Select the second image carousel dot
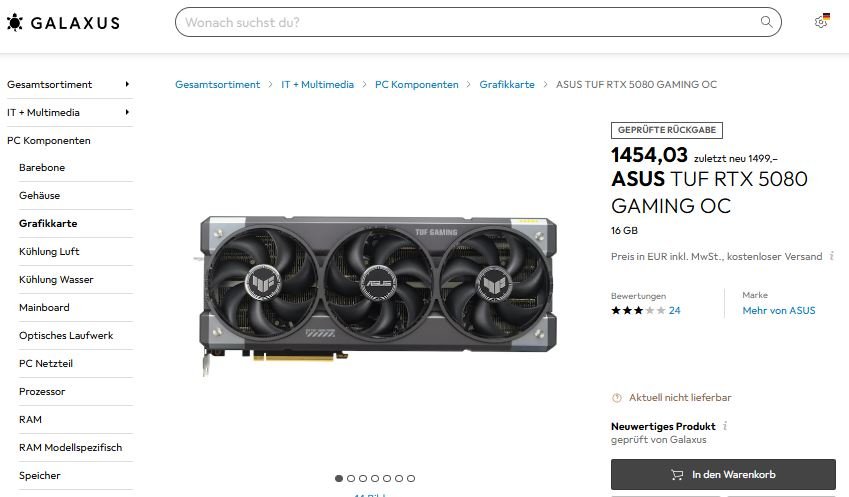Screen dimensions: 849x497 [351, 479]
